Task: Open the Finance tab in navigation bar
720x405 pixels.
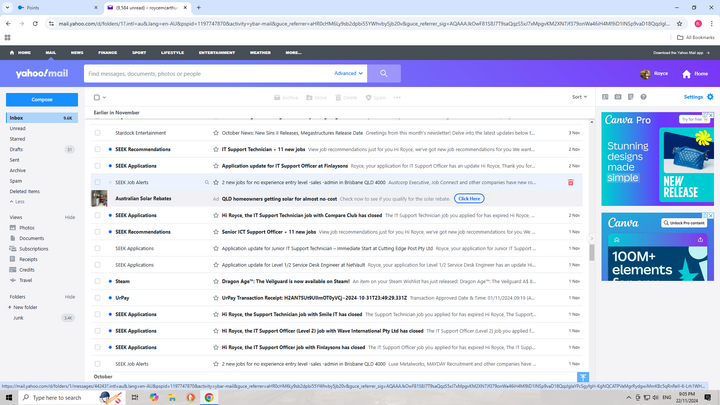Action: 107,52
